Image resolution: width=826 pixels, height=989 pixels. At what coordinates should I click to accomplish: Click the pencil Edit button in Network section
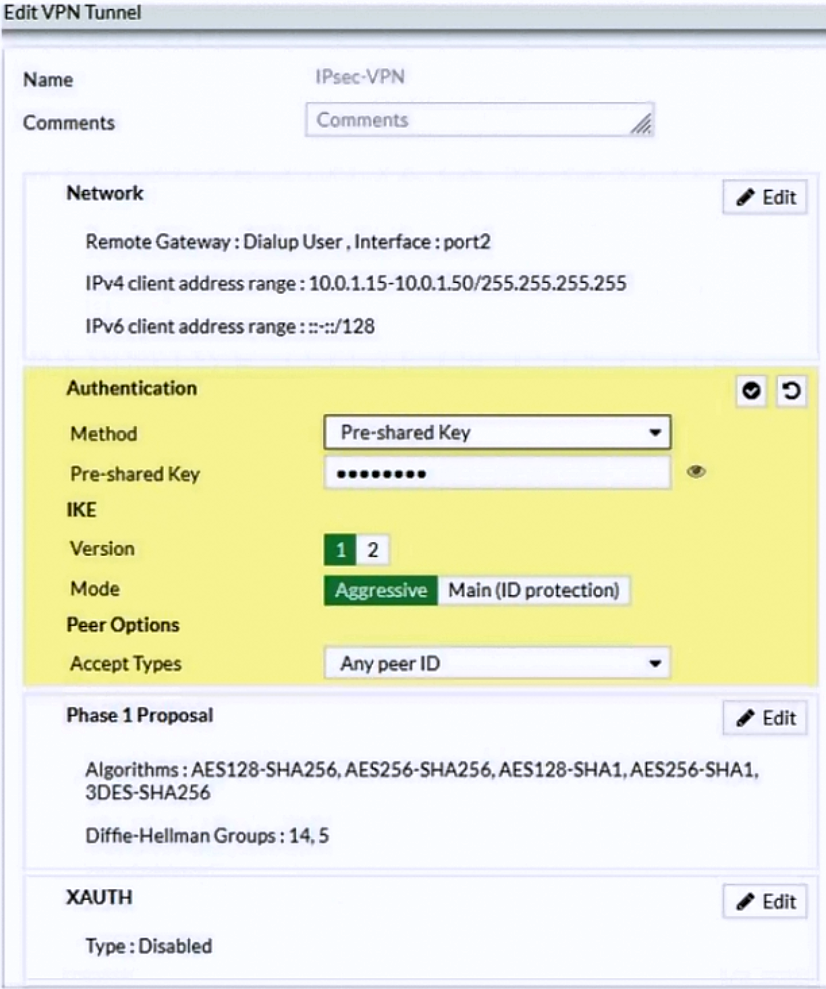click(x=765, y=197)
